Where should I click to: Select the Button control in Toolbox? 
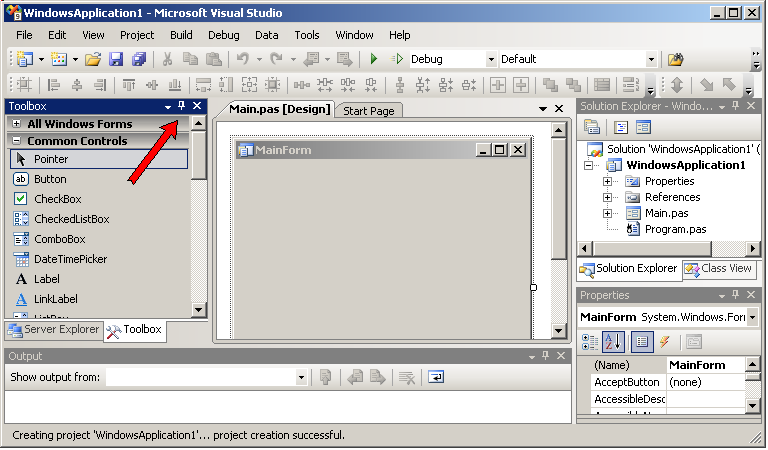click(x=50, y=179)
